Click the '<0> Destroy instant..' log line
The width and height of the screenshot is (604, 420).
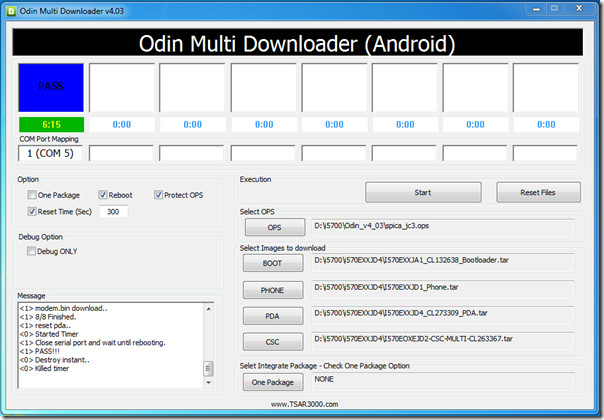(54, 360)
